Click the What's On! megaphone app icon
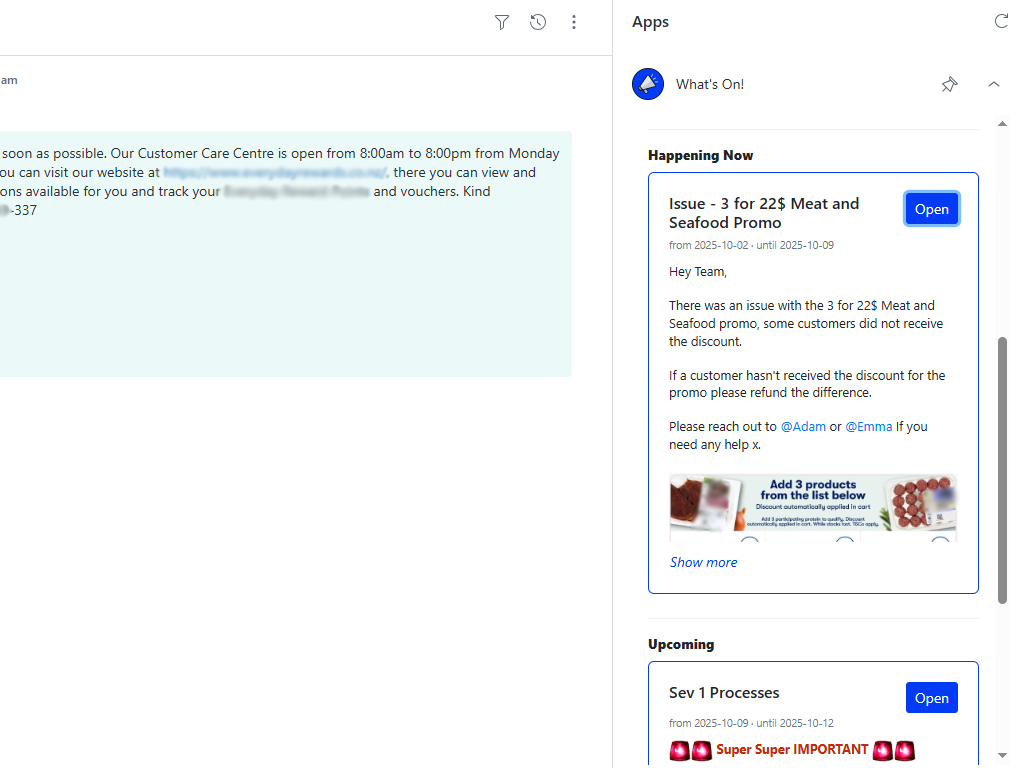Screen dimensions: 1024x768 pos(647,84)
